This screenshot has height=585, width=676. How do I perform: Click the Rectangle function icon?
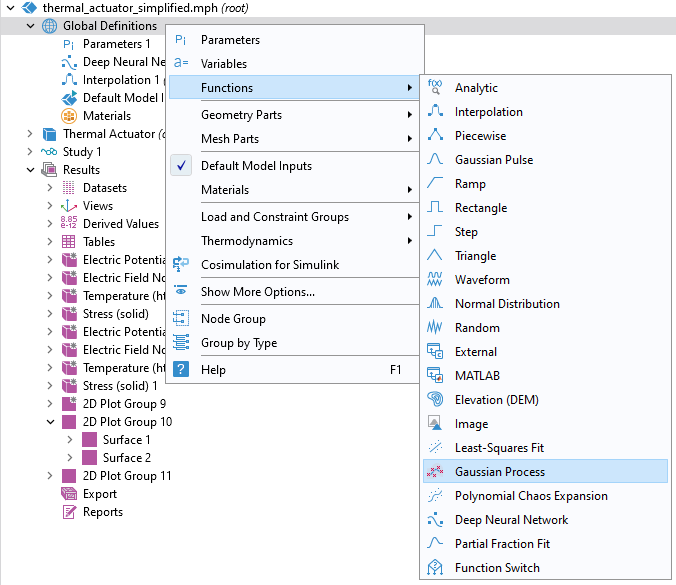click(435, 207)
